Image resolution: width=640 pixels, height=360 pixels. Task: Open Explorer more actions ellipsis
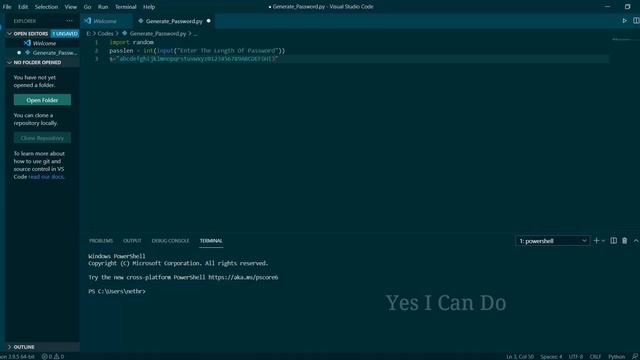pyautogui.click(x=69, y=21)
